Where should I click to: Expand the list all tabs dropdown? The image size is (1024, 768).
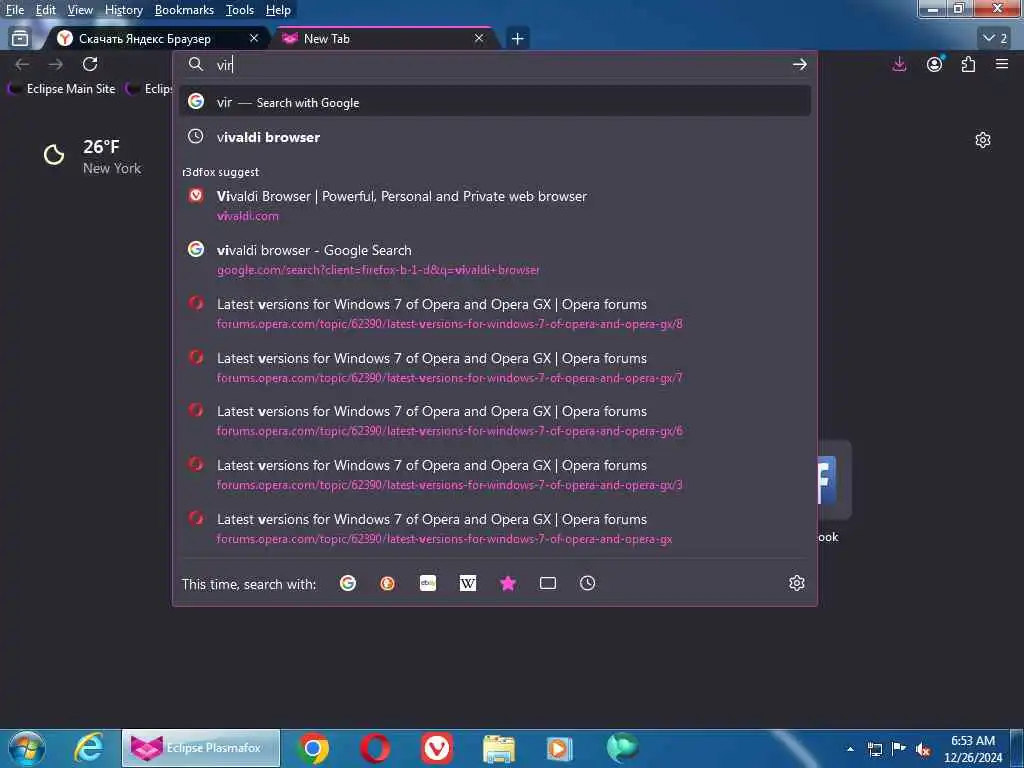pos(995,39)
